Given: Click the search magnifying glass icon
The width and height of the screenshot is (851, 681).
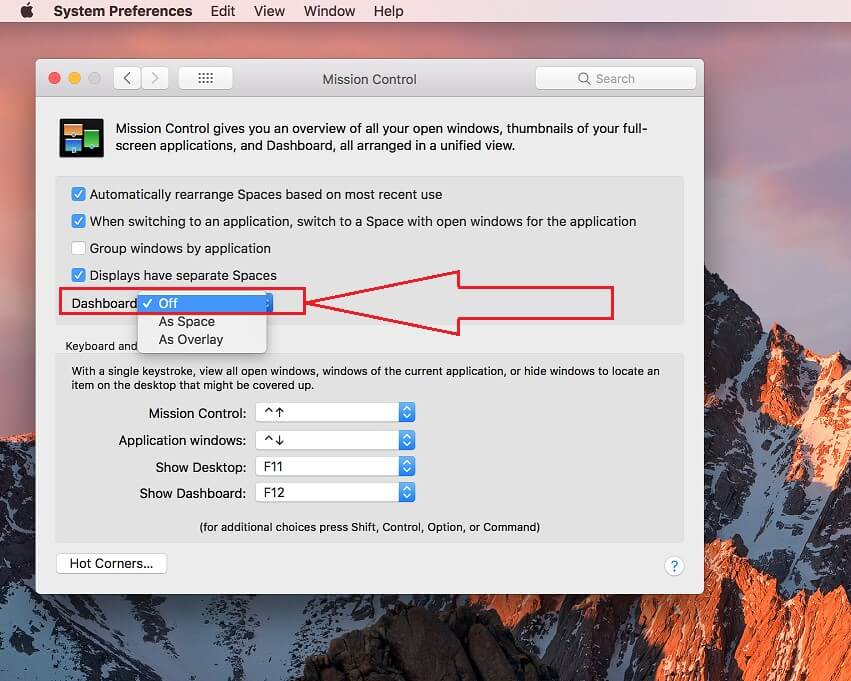Looking at the screenshot, I should [x=583, y=77].
